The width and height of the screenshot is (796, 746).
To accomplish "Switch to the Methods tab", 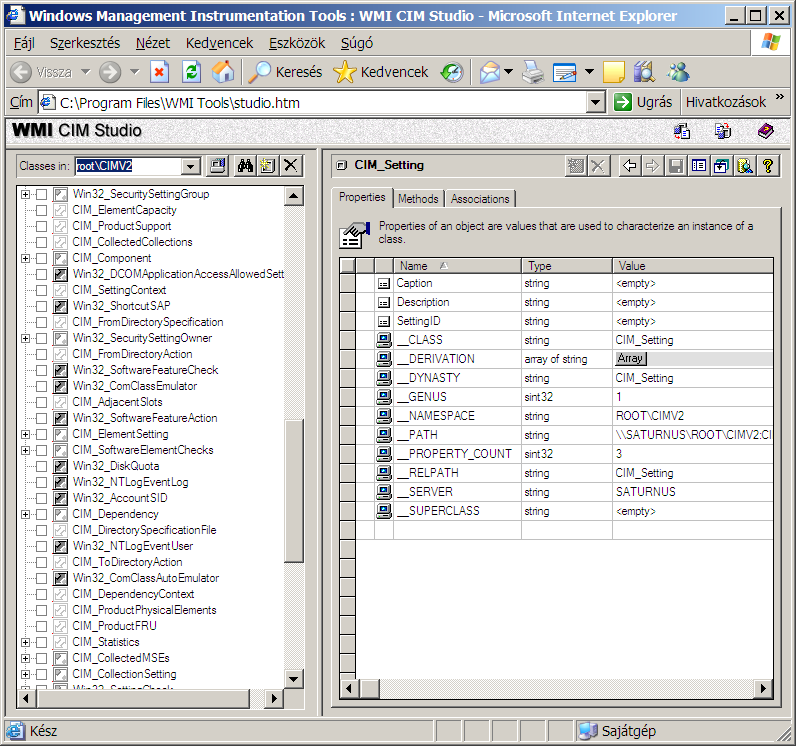I will 418,199.
